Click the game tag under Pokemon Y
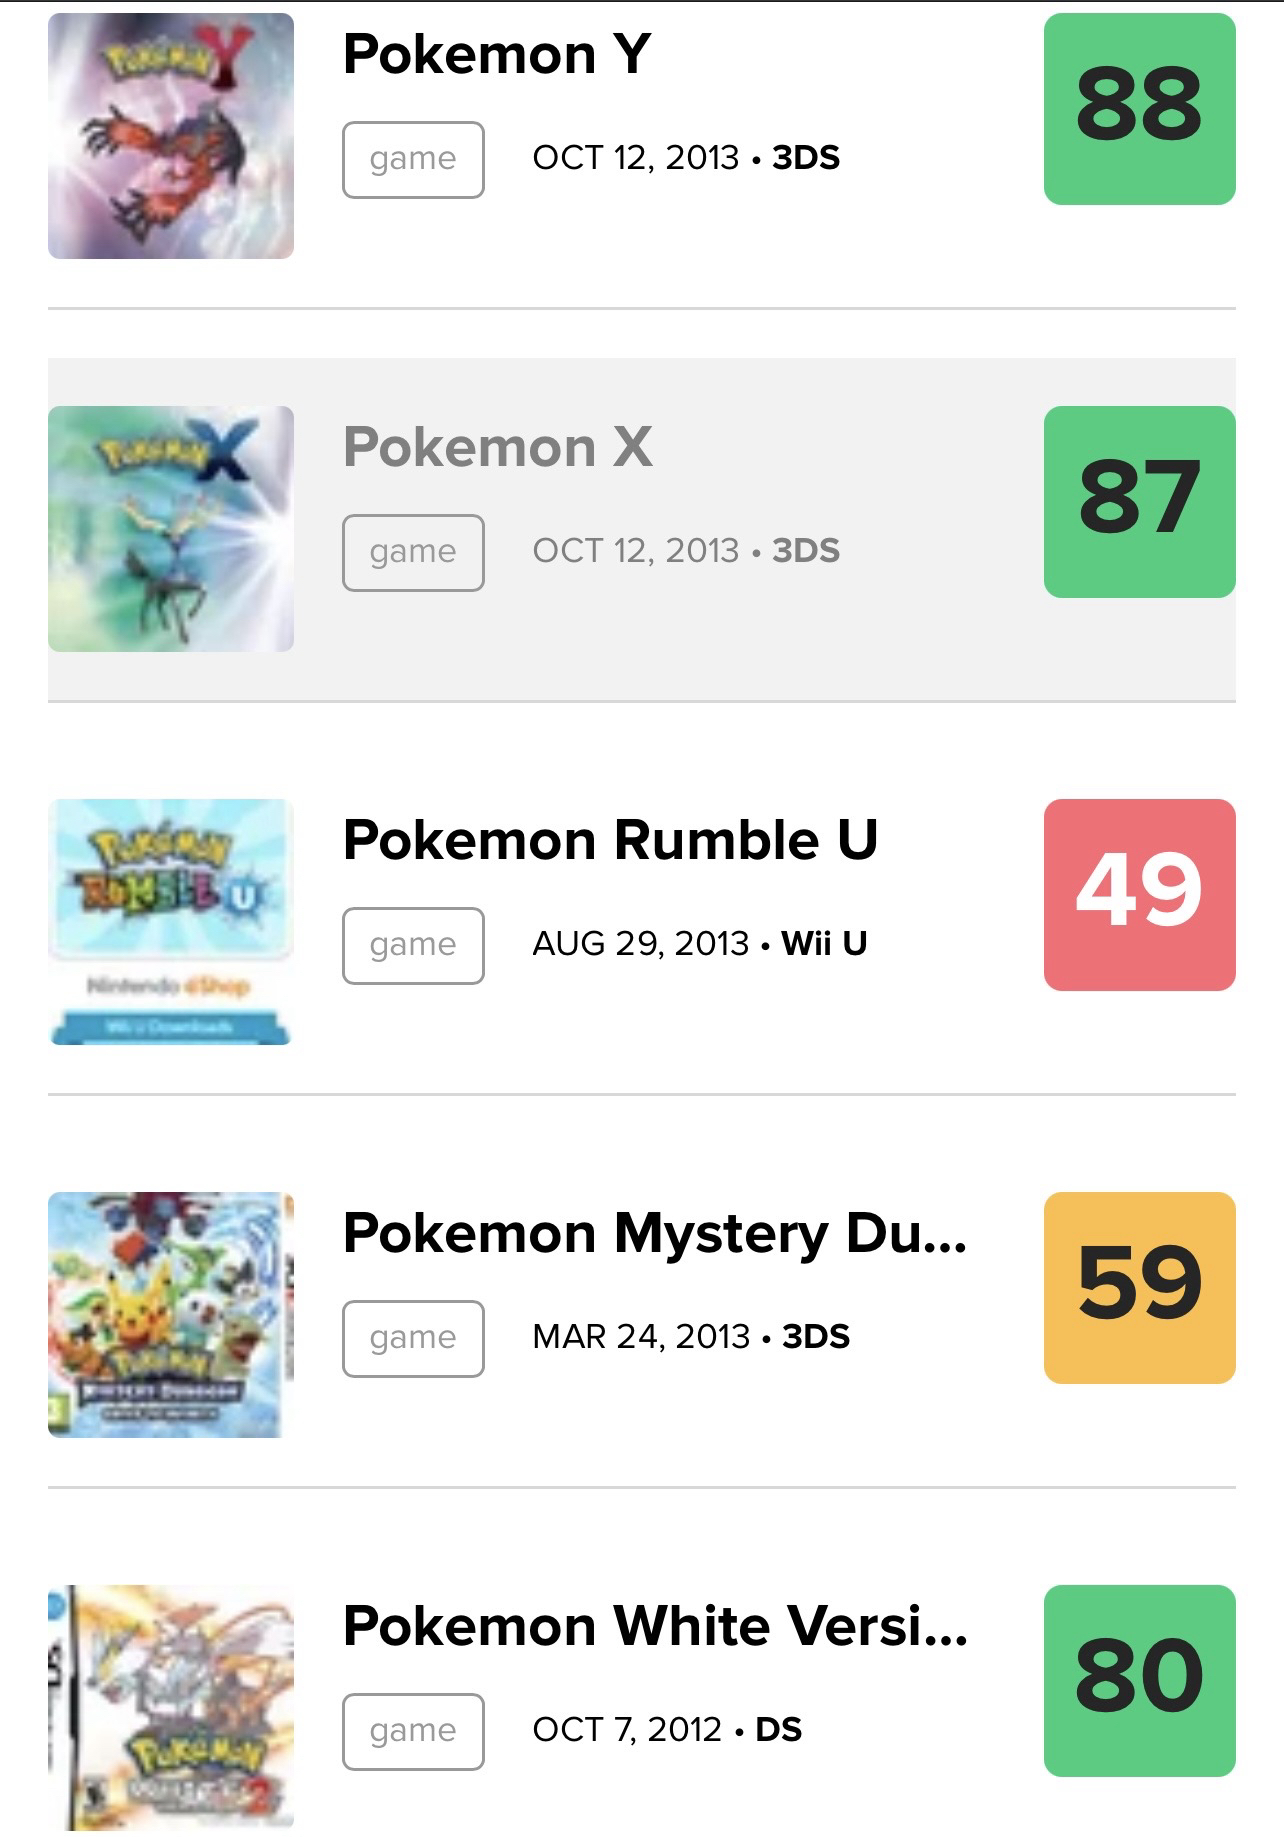This screenshot has height=1837, width=1284. point(413,160)
